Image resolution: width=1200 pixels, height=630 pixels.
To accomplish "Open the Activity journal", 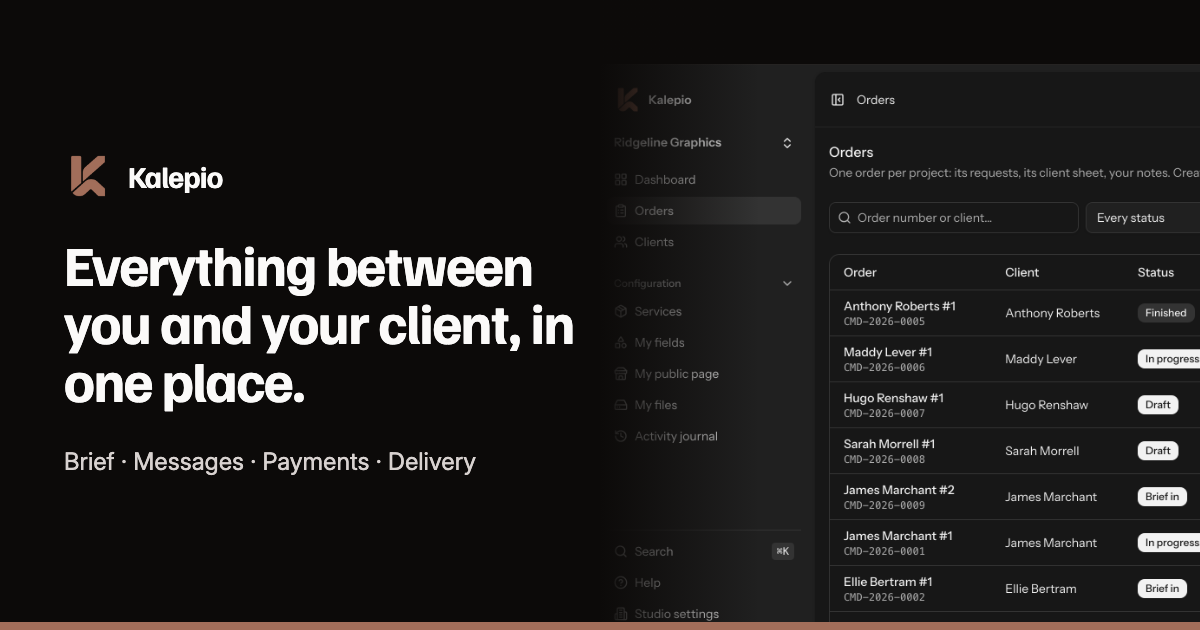I will (x=704, y=436).
